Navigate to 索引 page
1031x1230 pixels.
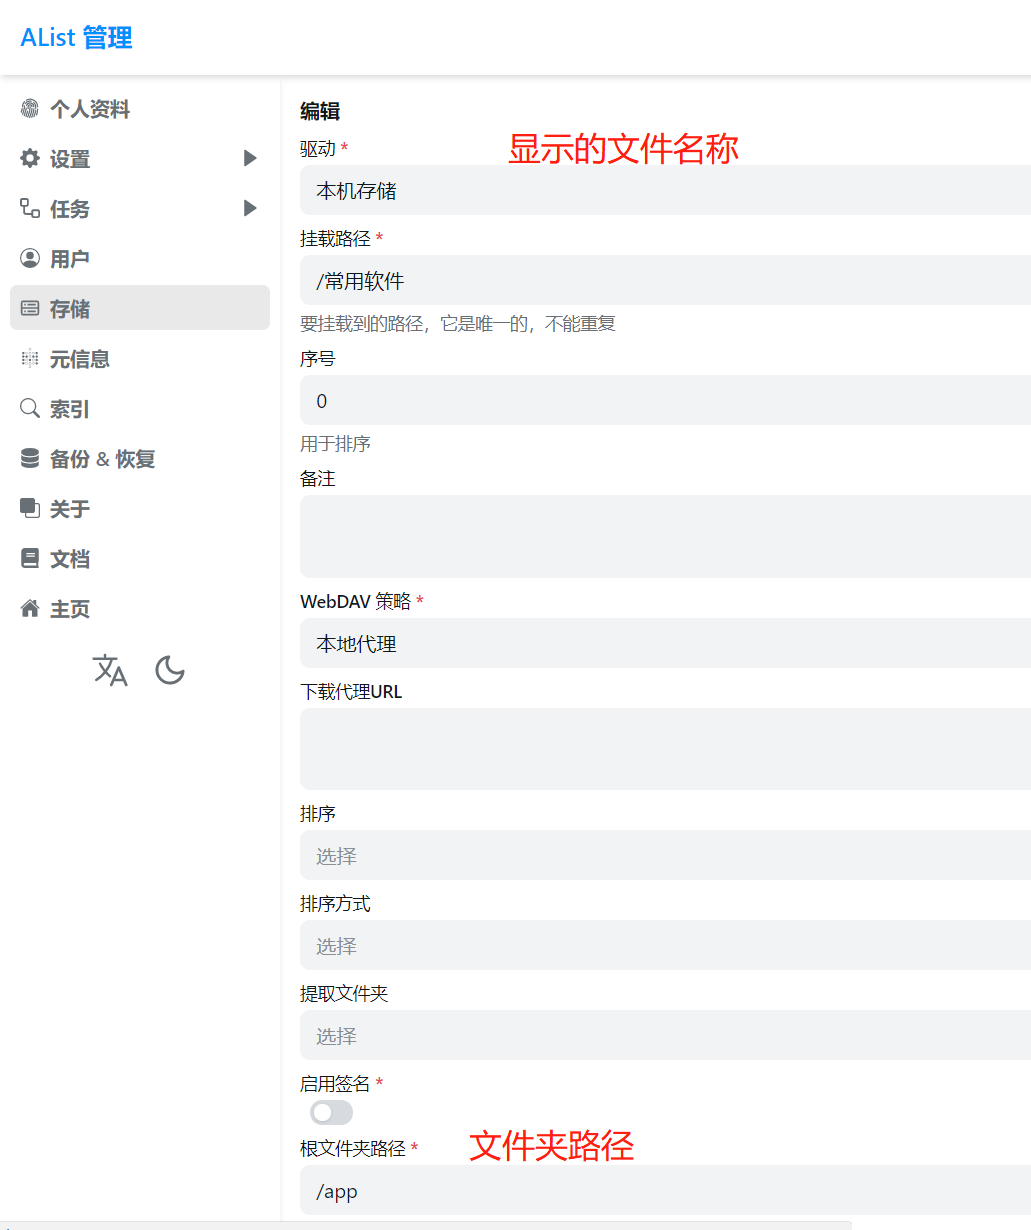(140, 408)
